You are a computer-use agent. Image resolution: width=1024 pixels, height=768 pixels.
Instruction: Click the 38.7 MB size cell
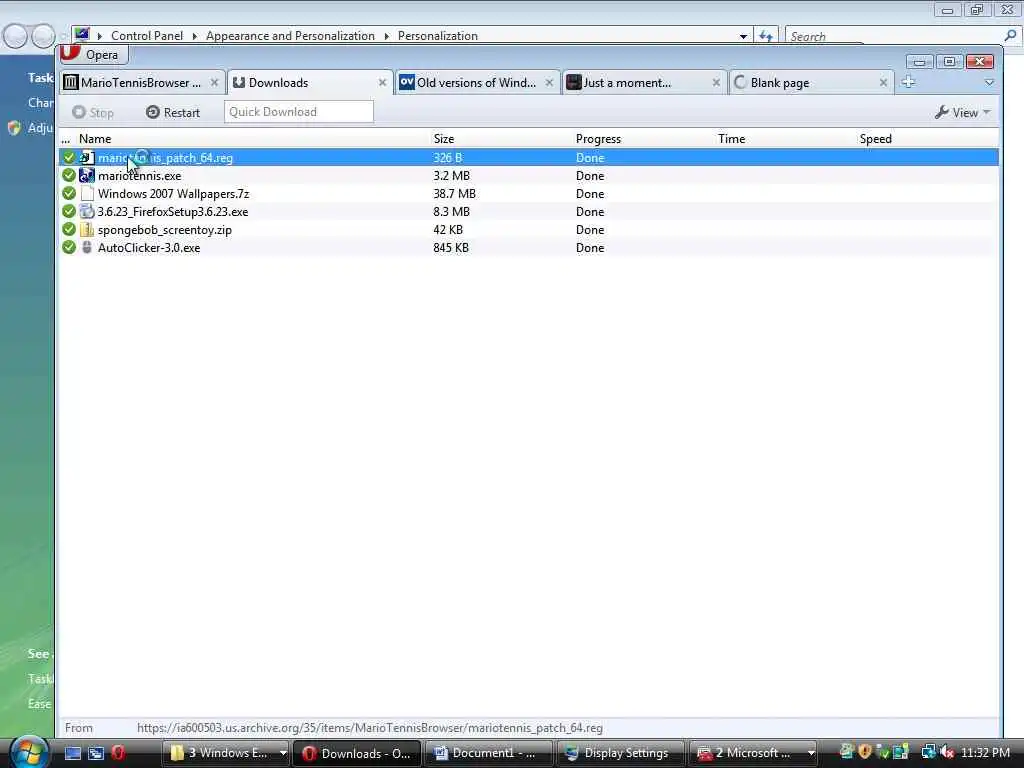[455, 194]
